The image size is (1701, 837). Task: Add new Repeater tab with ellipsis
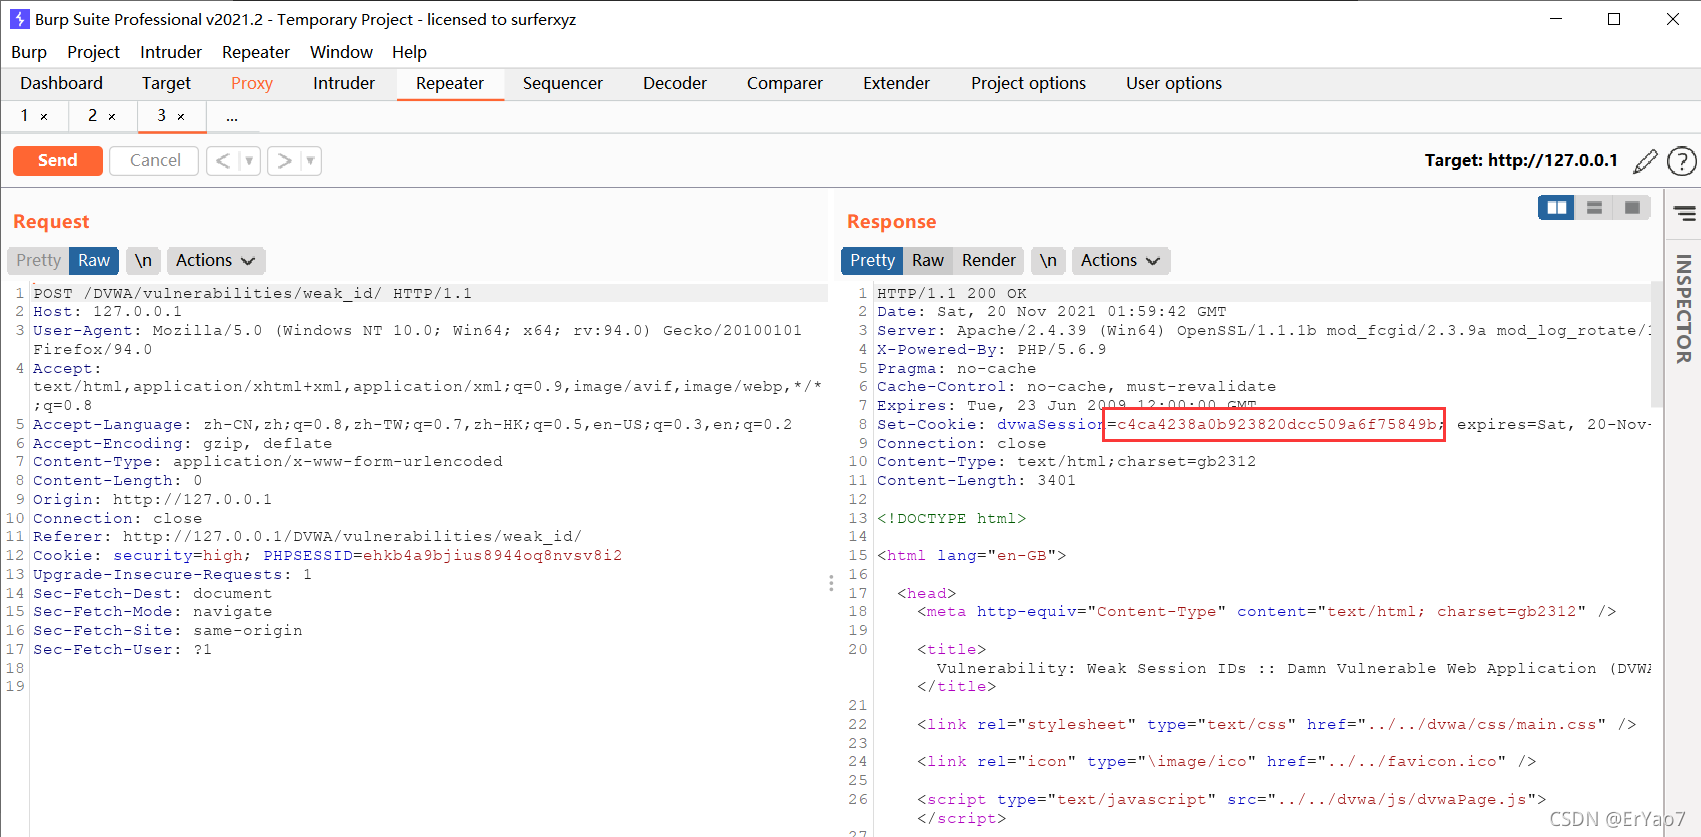click(x=232, y=117)
